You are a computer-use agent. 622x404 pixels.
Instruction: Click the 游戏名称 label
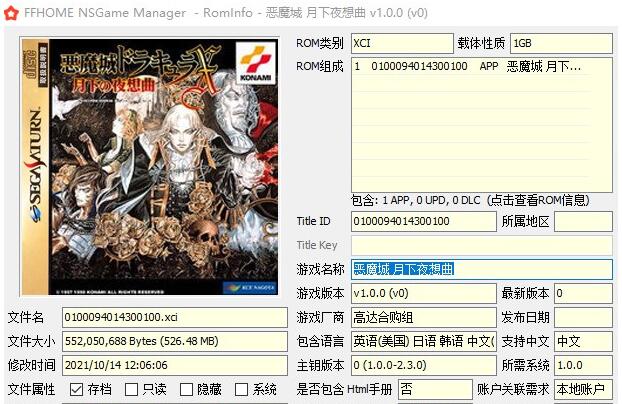[320, 269]
